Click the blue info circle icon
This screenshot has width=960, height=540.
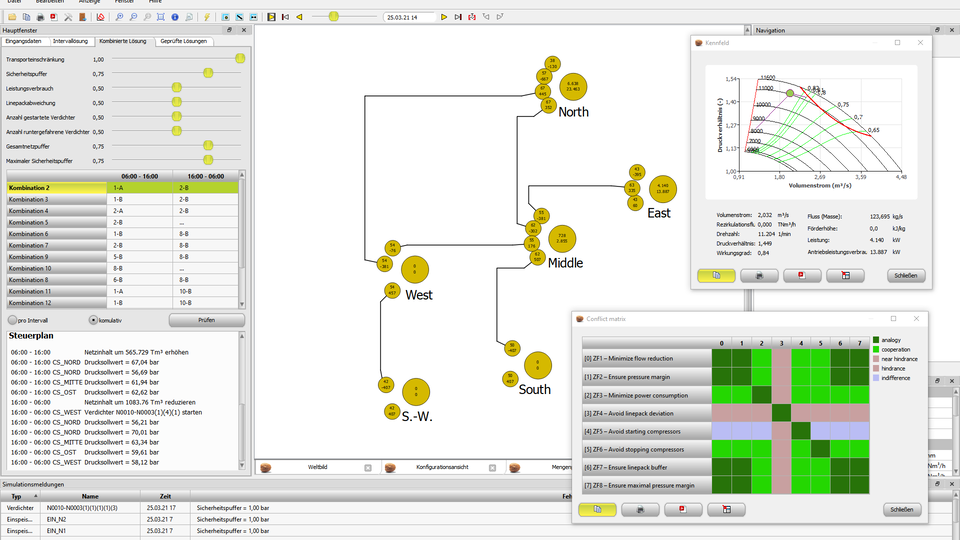[175, 17]
